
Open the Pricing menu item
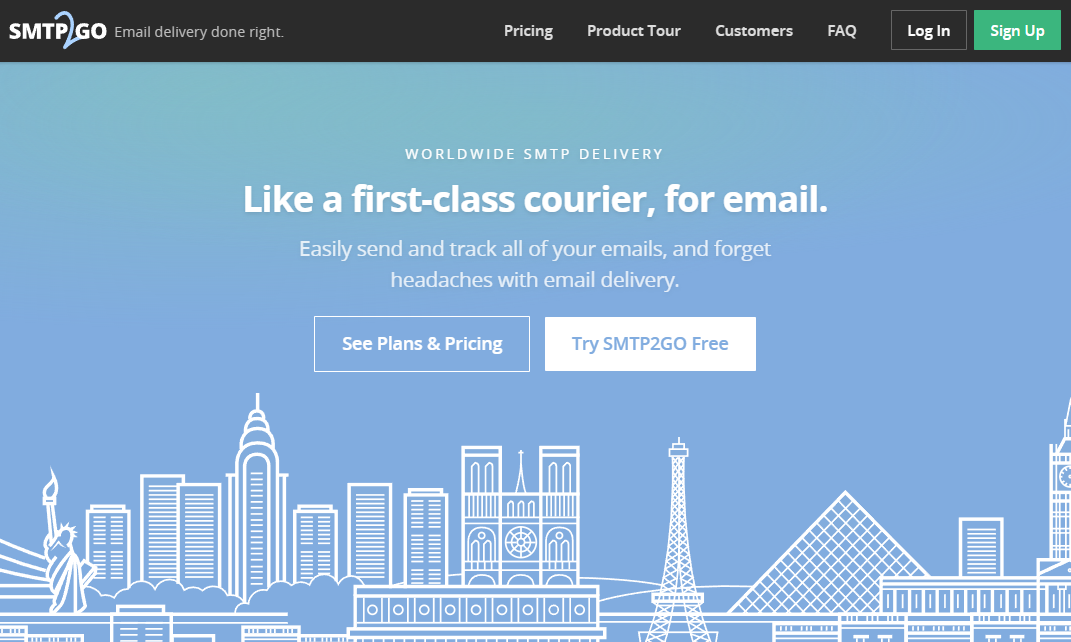[x=528, y=31]
